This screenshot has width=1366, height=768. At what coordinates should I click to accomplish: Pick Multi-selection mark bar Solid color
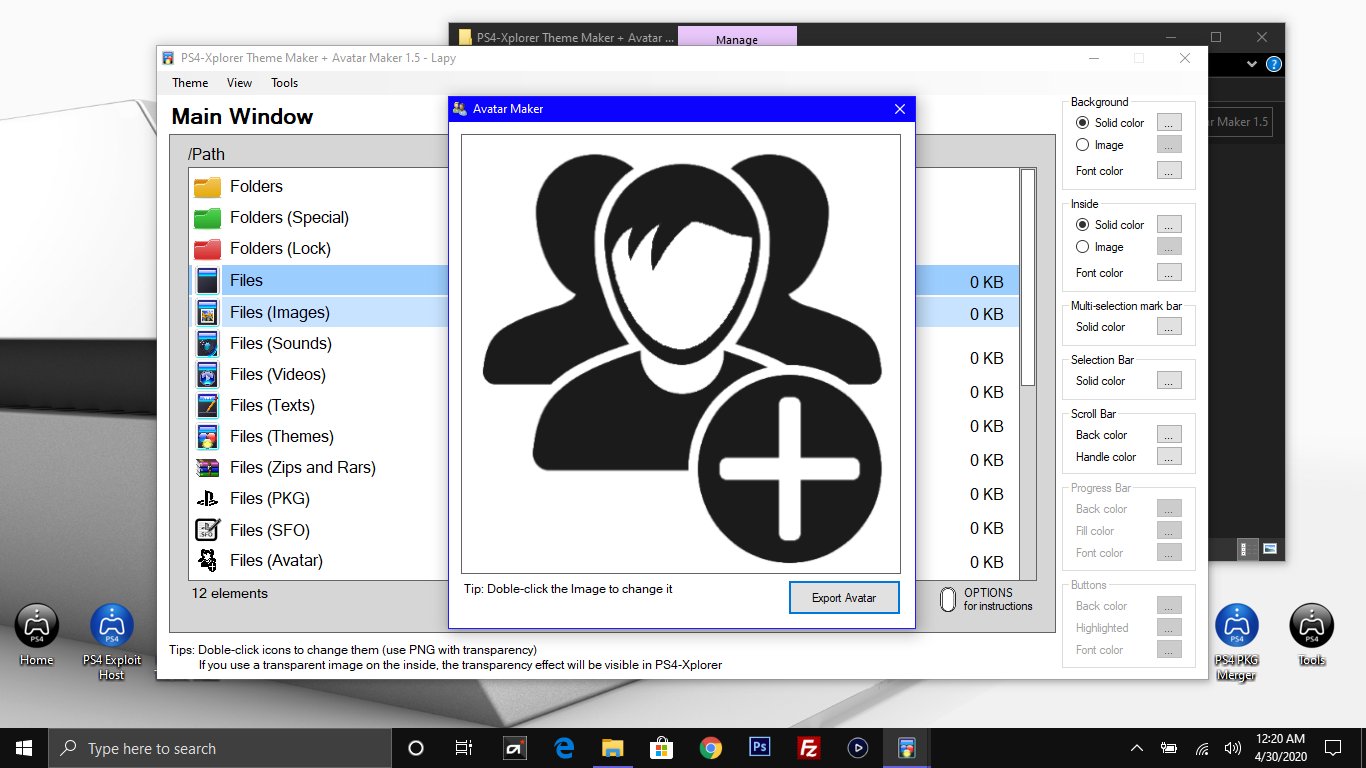tap(1169, 327)
